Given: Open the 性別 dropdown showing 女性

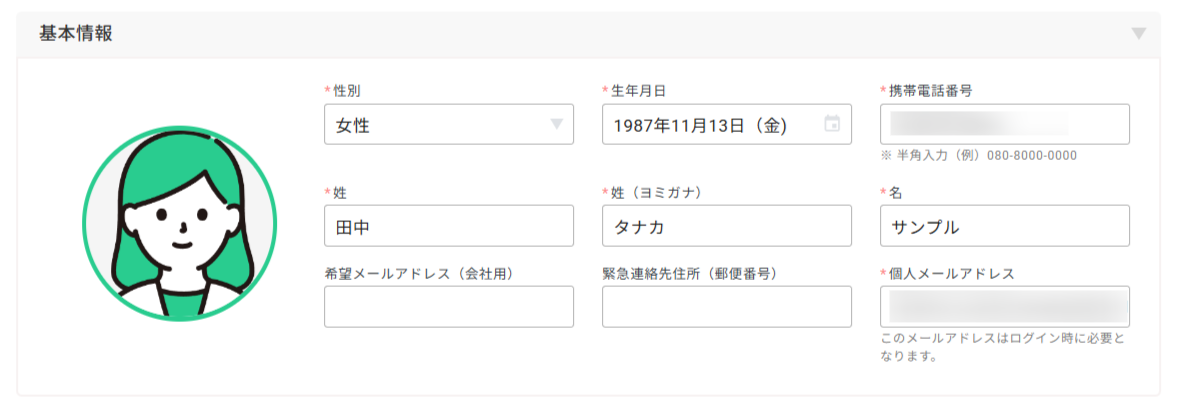Looking at the screenshot, I should (448, 124).
